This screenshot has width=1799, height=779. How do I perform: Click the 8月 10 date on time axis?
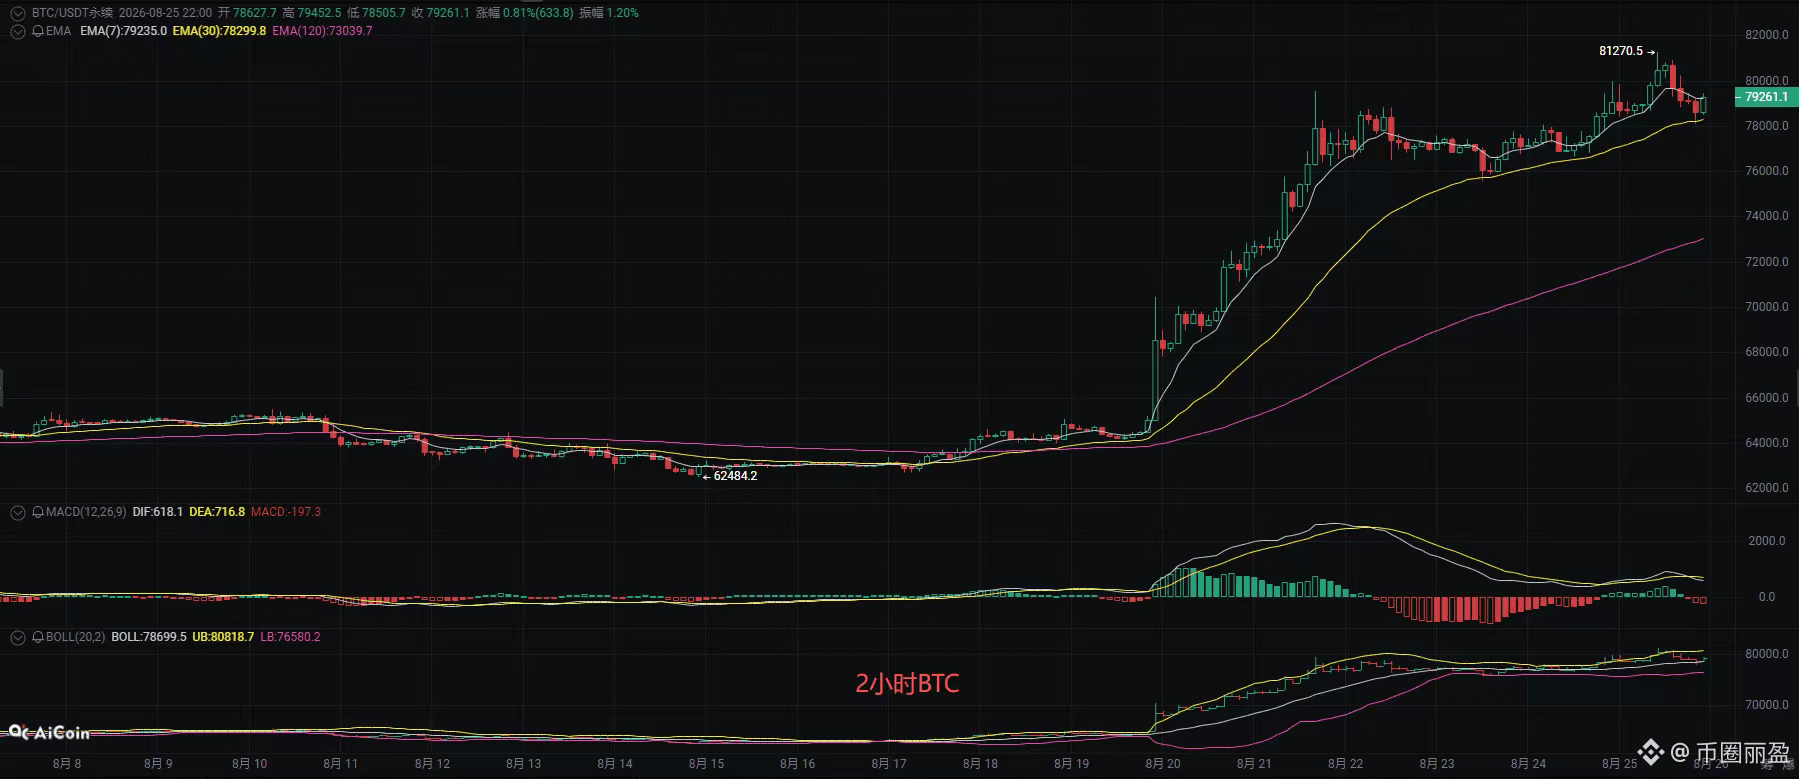tap(249, 764)
